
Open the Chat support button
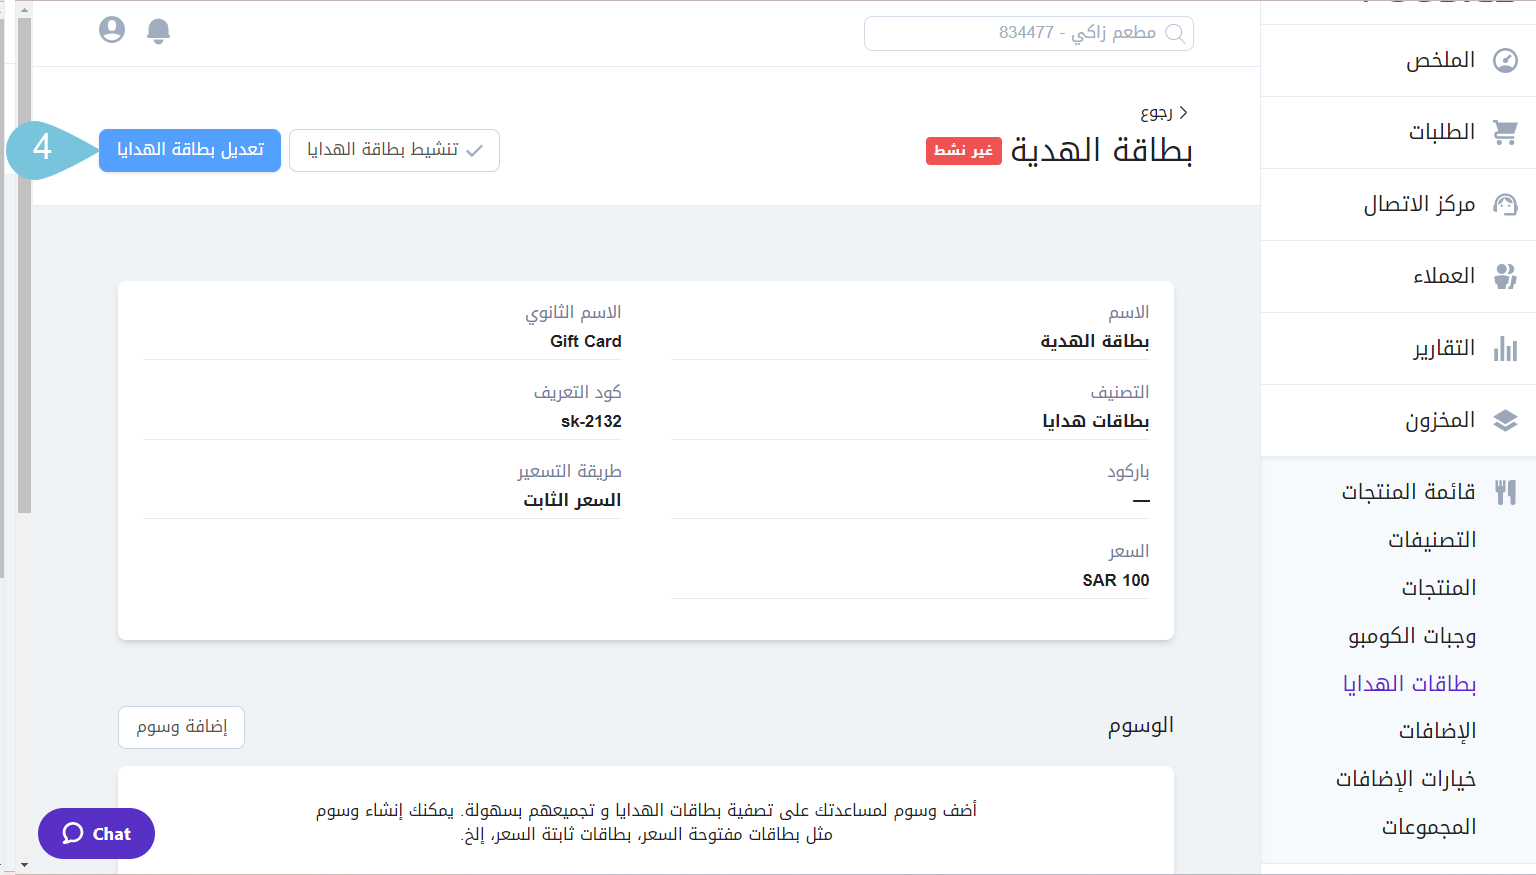point(96,833)
